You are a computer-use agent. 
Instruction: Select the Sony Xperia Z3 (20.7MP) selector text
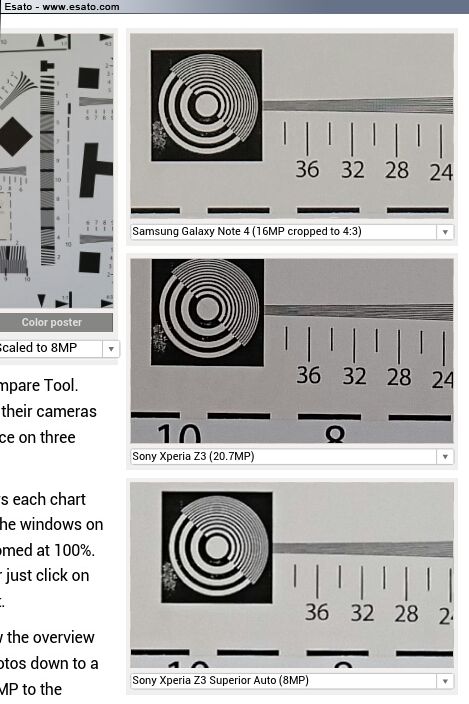(193, 456)
